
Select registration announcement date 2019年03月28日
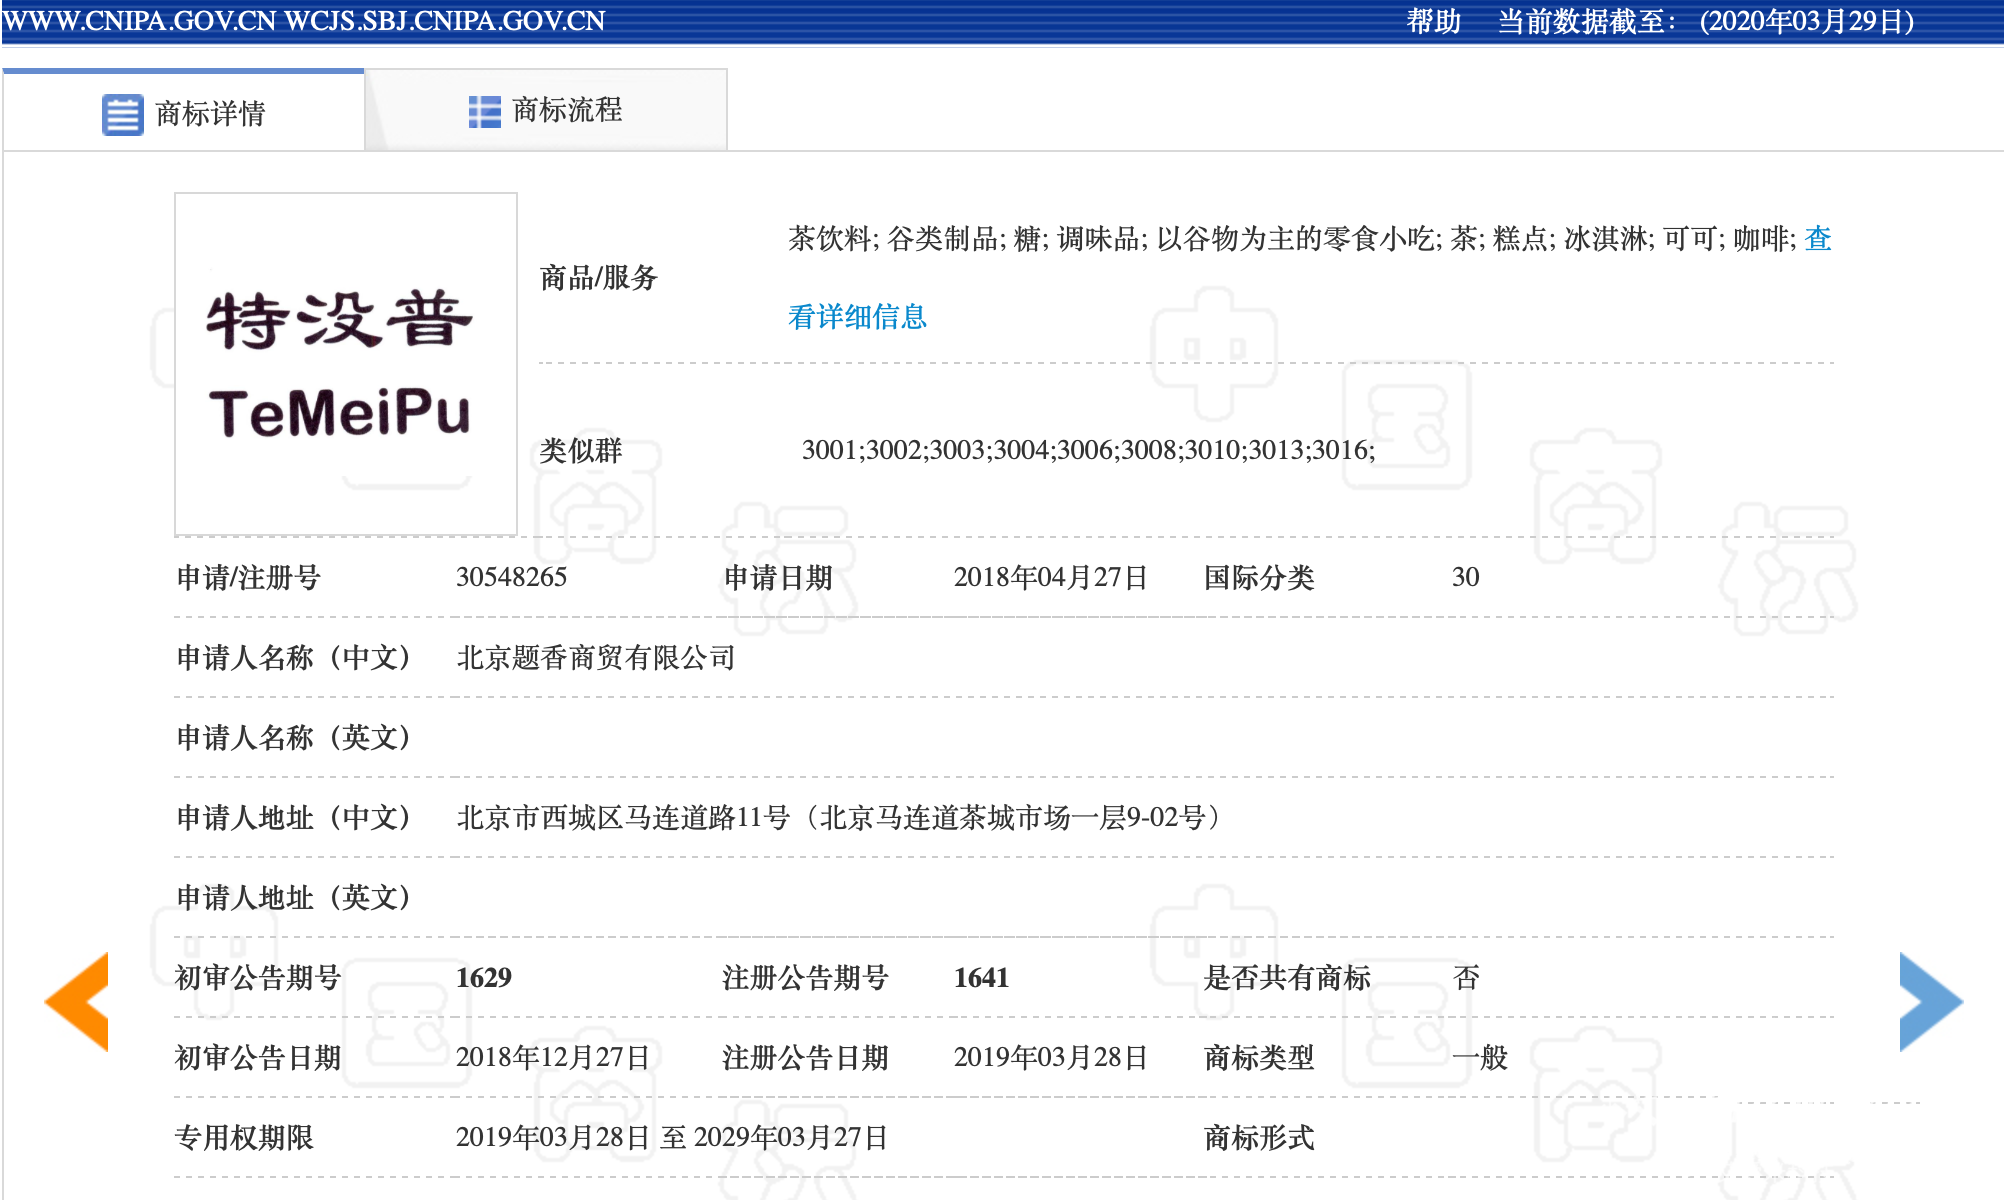coord(1050,1057)
